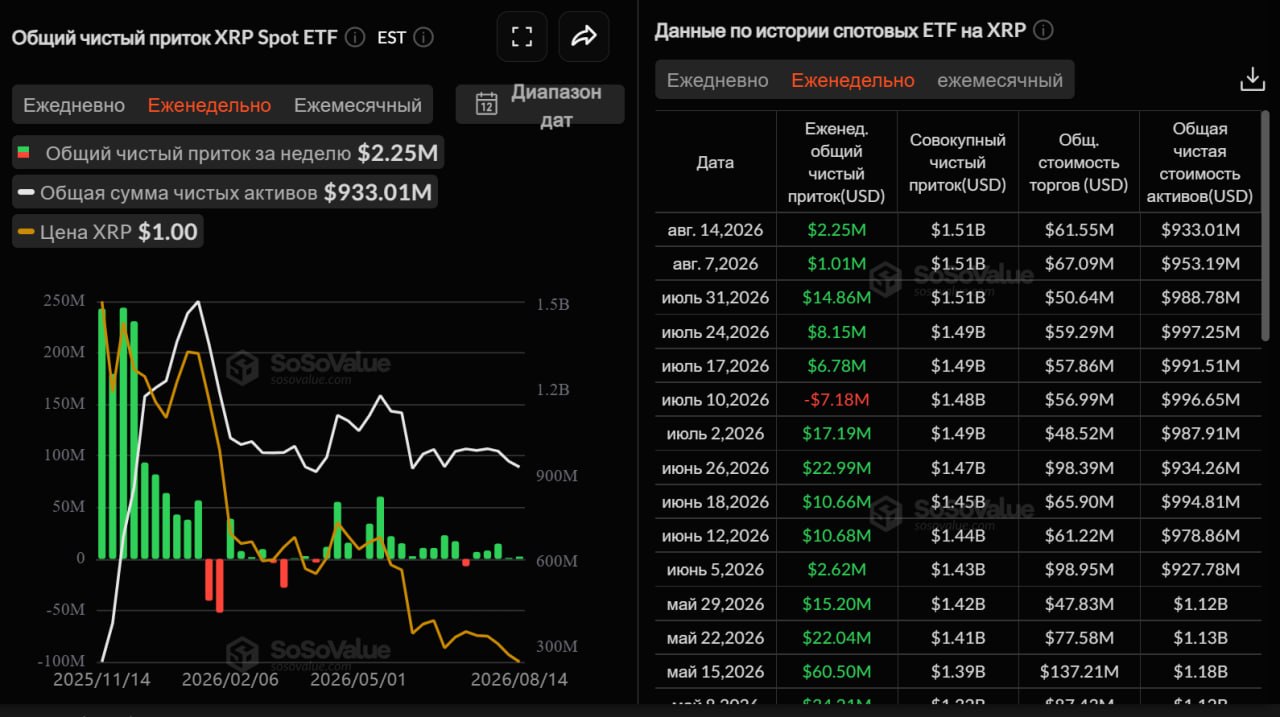Click the авг. 7,2026 date cell

point(715,264)
